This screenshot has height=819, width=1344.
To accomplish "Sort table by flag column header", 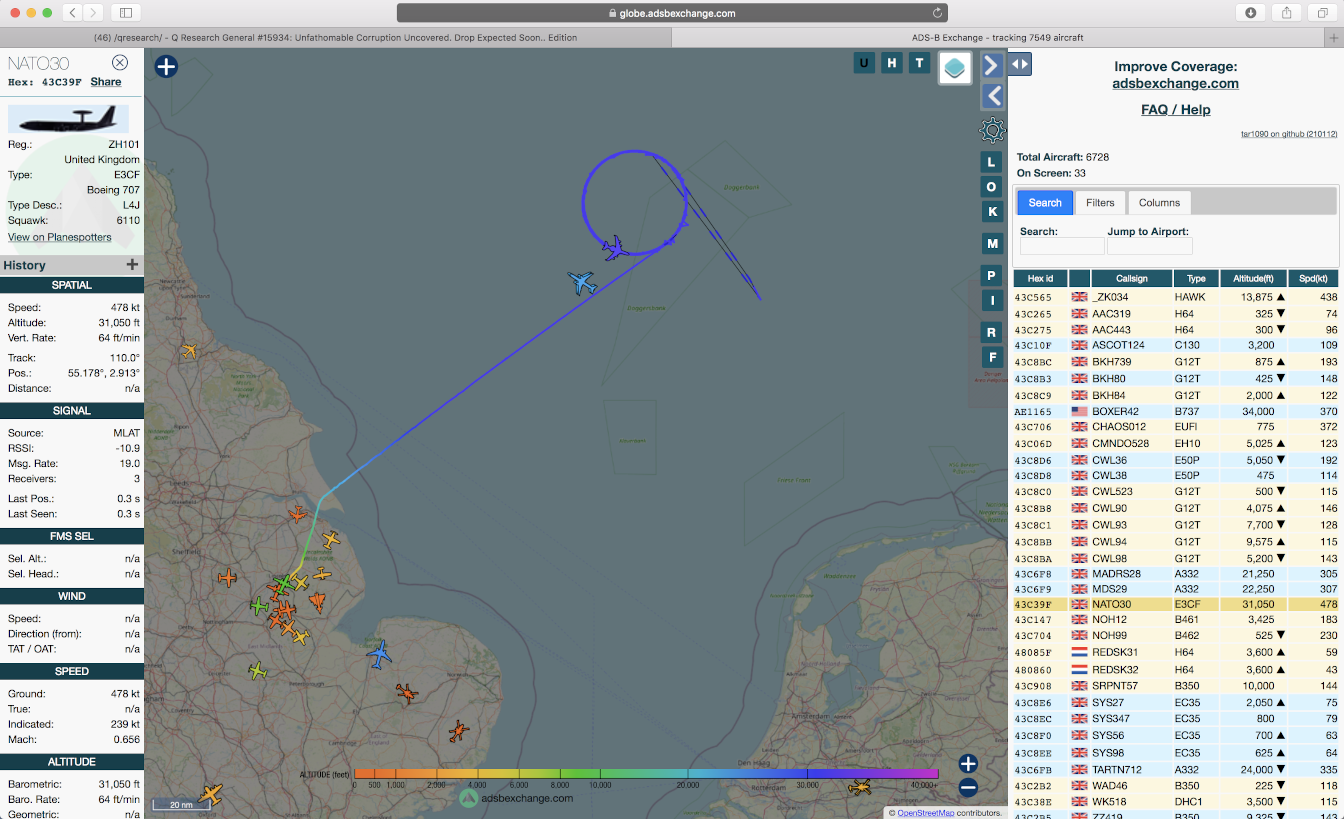I will [x=1080, y=278].
